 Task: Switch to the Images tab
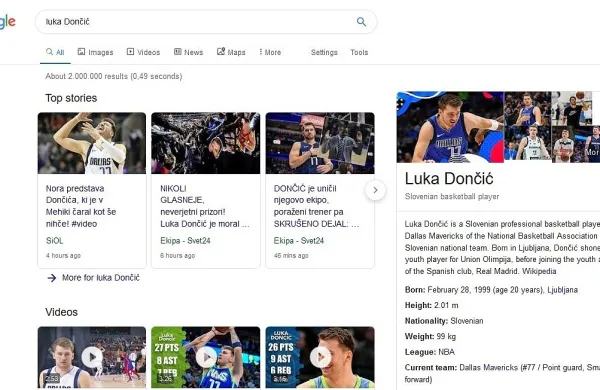(95, 52)
